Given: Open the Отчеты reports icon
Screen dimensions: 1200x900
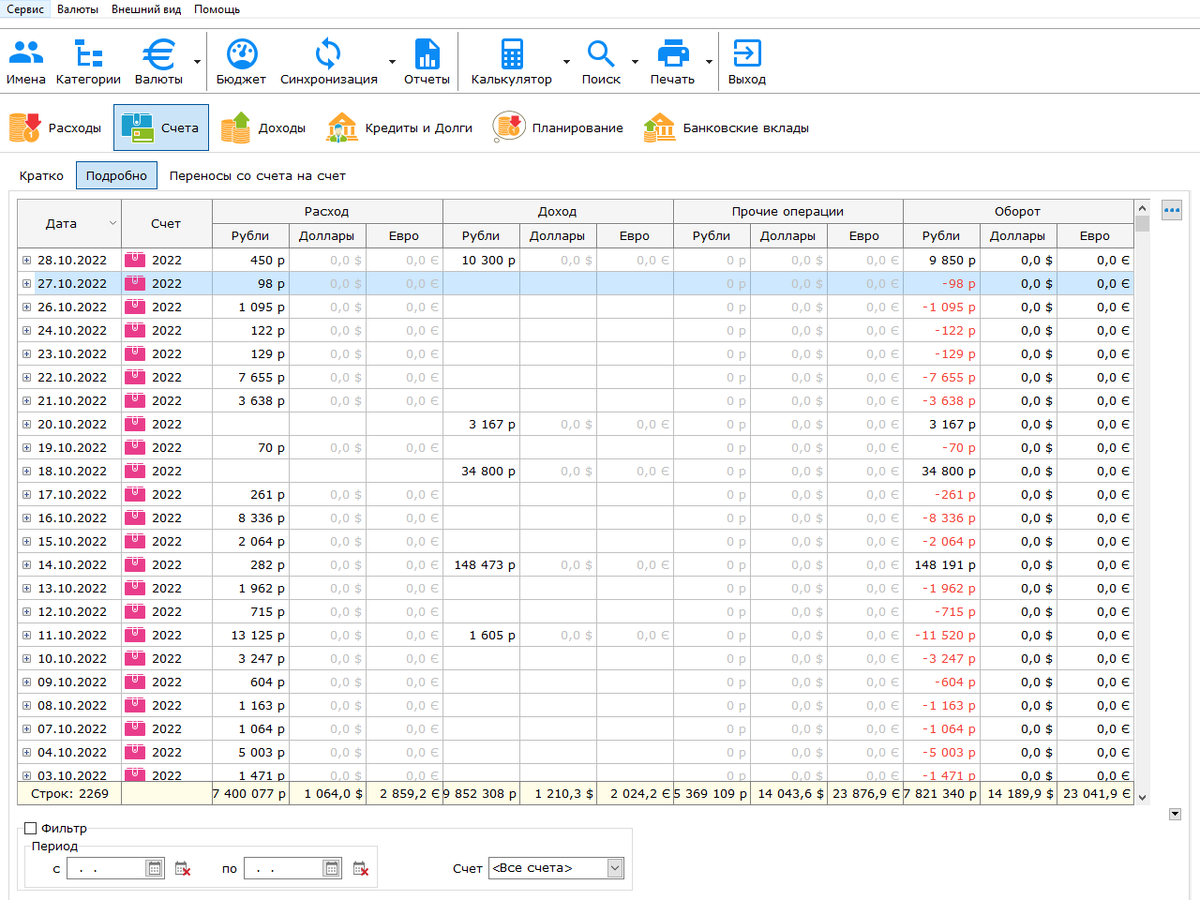Looking at the screenshot, I should (427, 62).
